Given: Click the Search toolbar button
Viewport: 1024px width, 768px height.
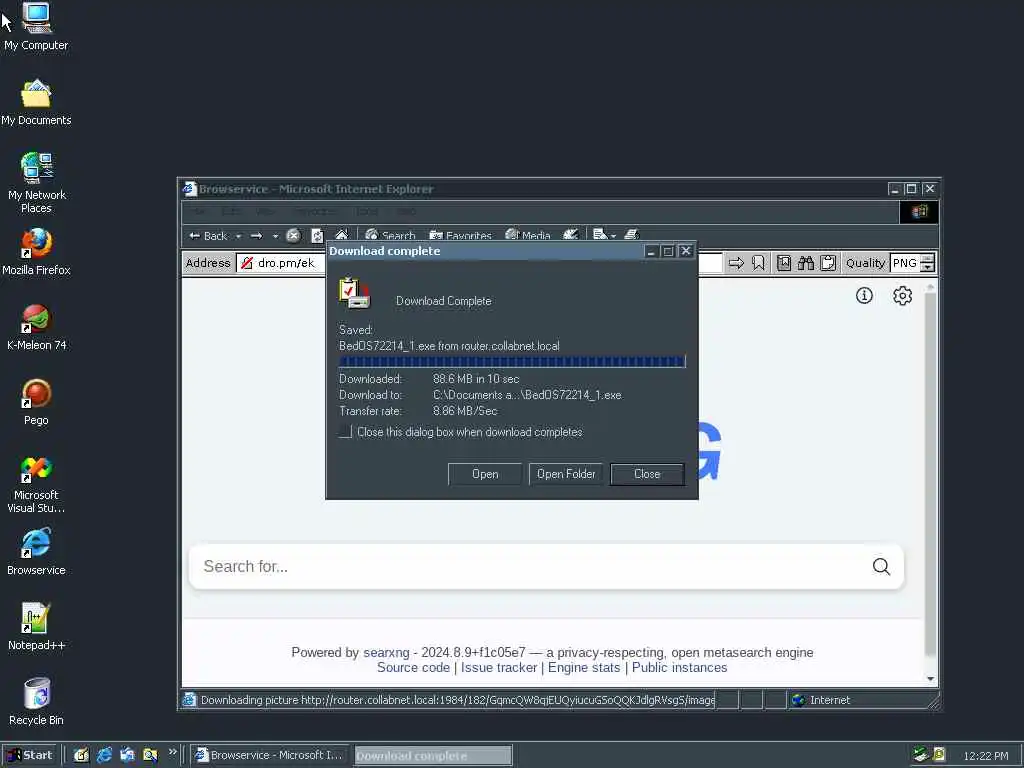Looking at the screenshot, I should pyautogui.click(x=390, y=235).
